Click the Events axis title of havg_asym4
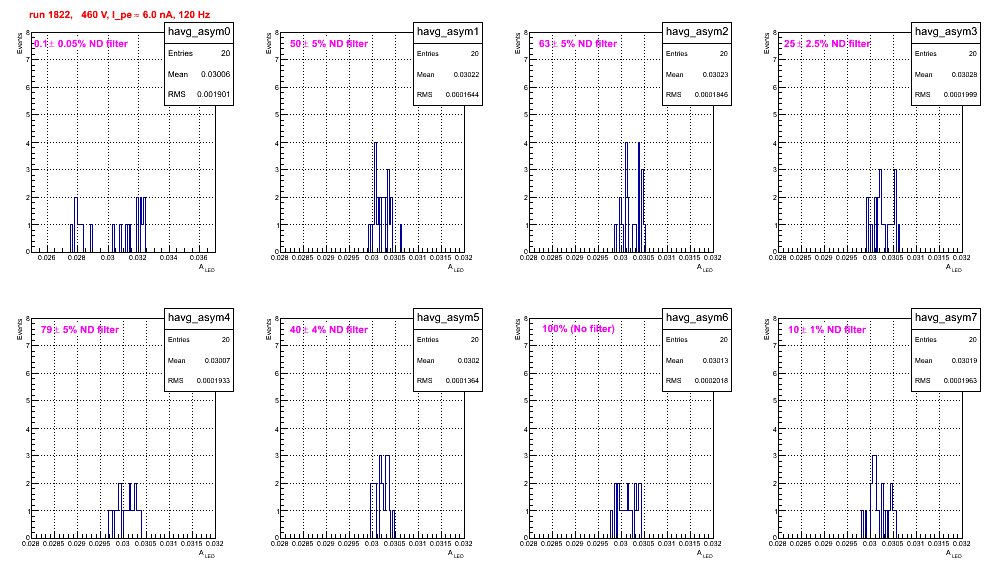 pos(19,329)
